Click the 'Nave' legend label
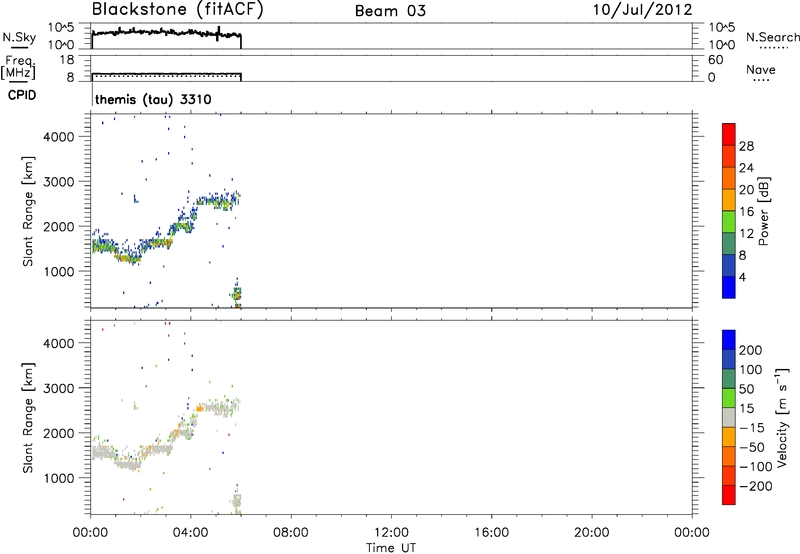This screenshot has width=800, height=554. [x=760, y=69]
